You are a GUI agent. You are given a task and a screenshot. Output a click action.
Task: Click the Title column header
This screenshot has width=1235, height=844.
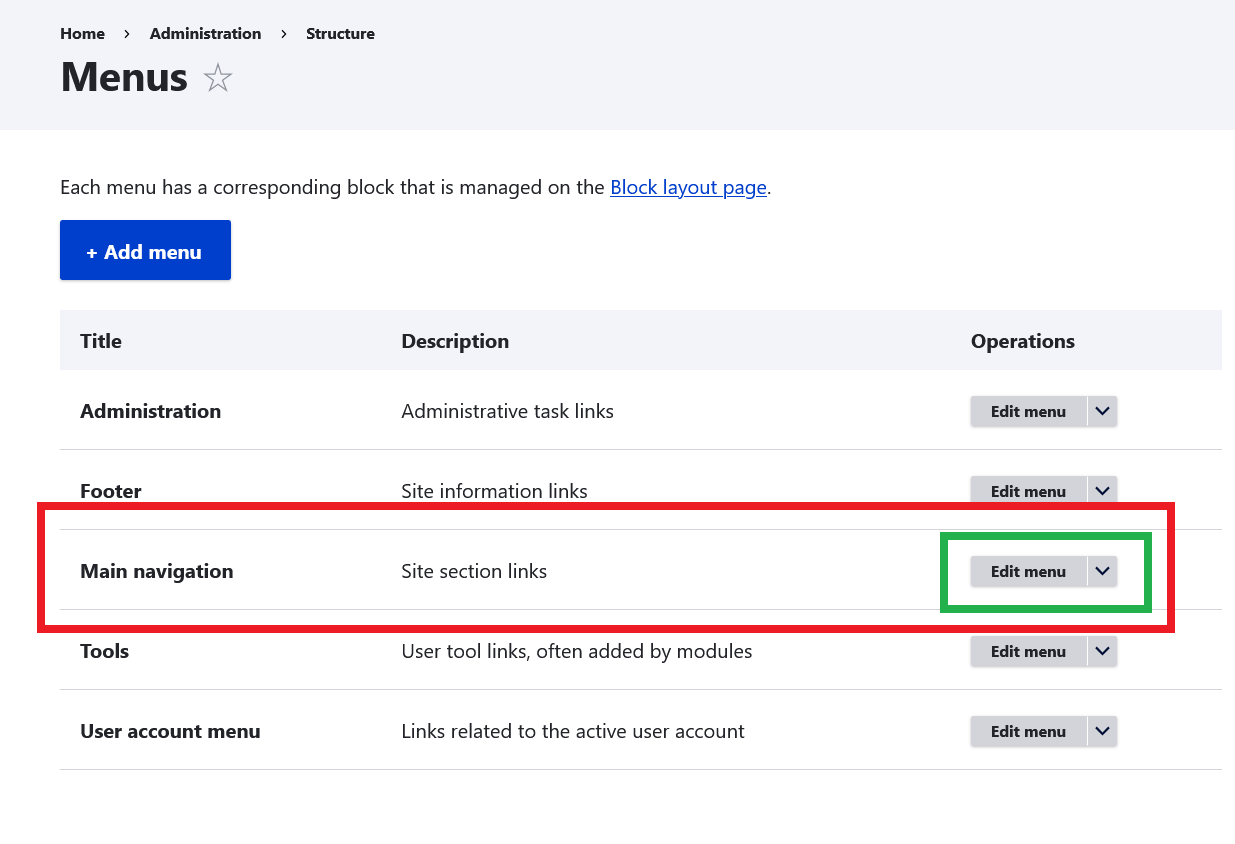101,341
